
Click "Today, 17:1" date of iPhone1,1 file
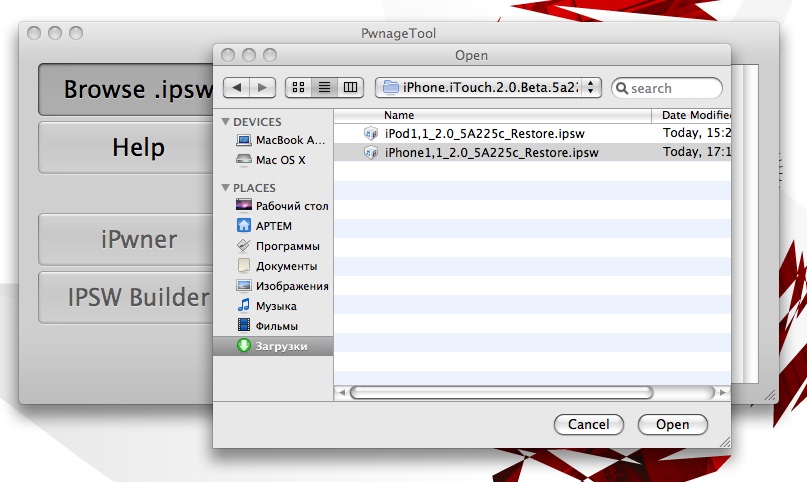pyautogui.click(x=697, y=152)
